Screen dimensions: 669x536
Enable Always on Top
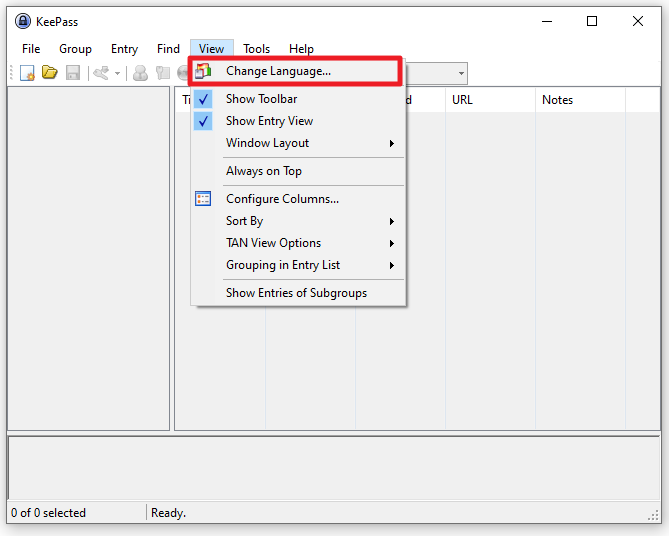tap(298, 171)
